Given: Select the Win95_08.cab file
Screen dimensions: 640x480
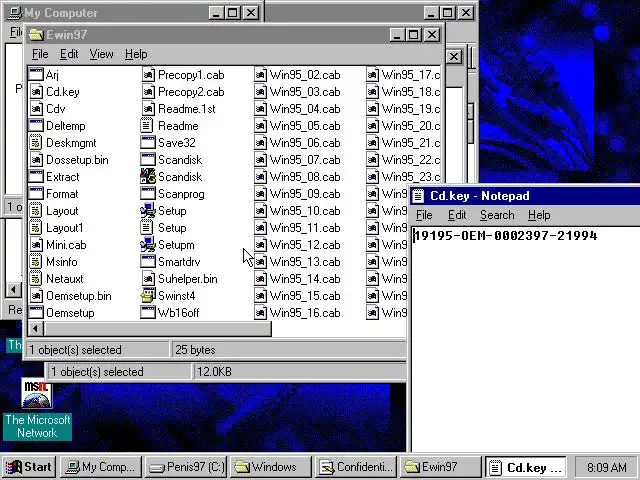Looking at the screenshot, I should pyautogui.click(x=297, y=177).
